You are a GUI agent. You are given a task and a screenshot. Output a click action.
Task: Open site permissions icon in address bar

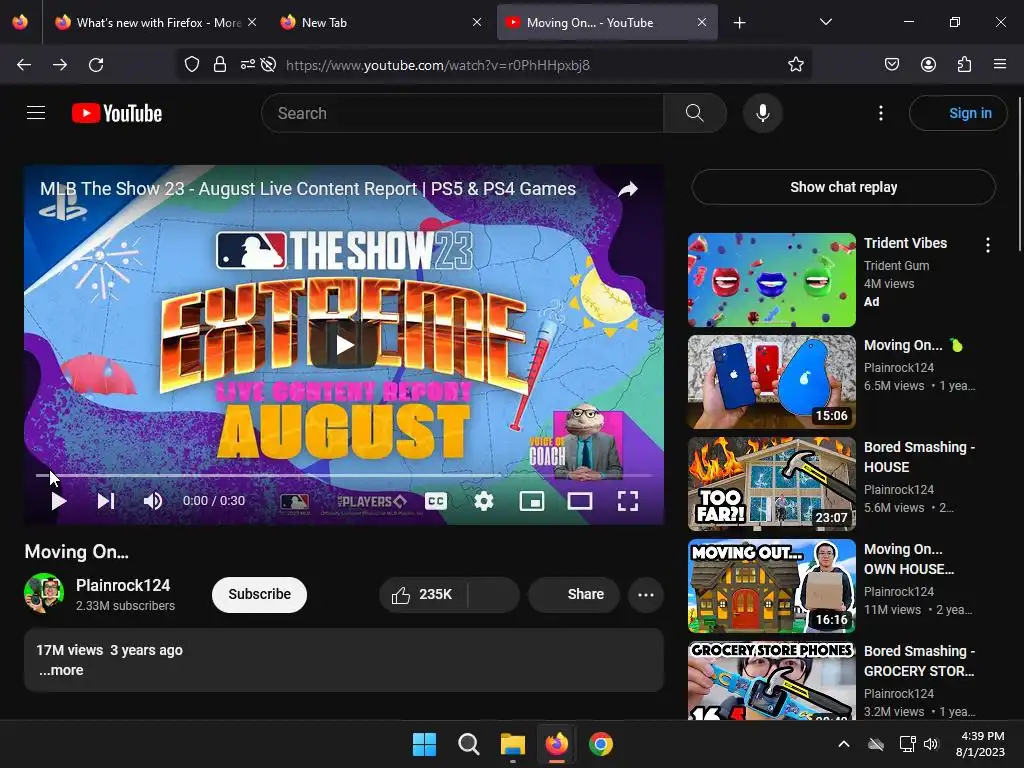tap(248, 65)
